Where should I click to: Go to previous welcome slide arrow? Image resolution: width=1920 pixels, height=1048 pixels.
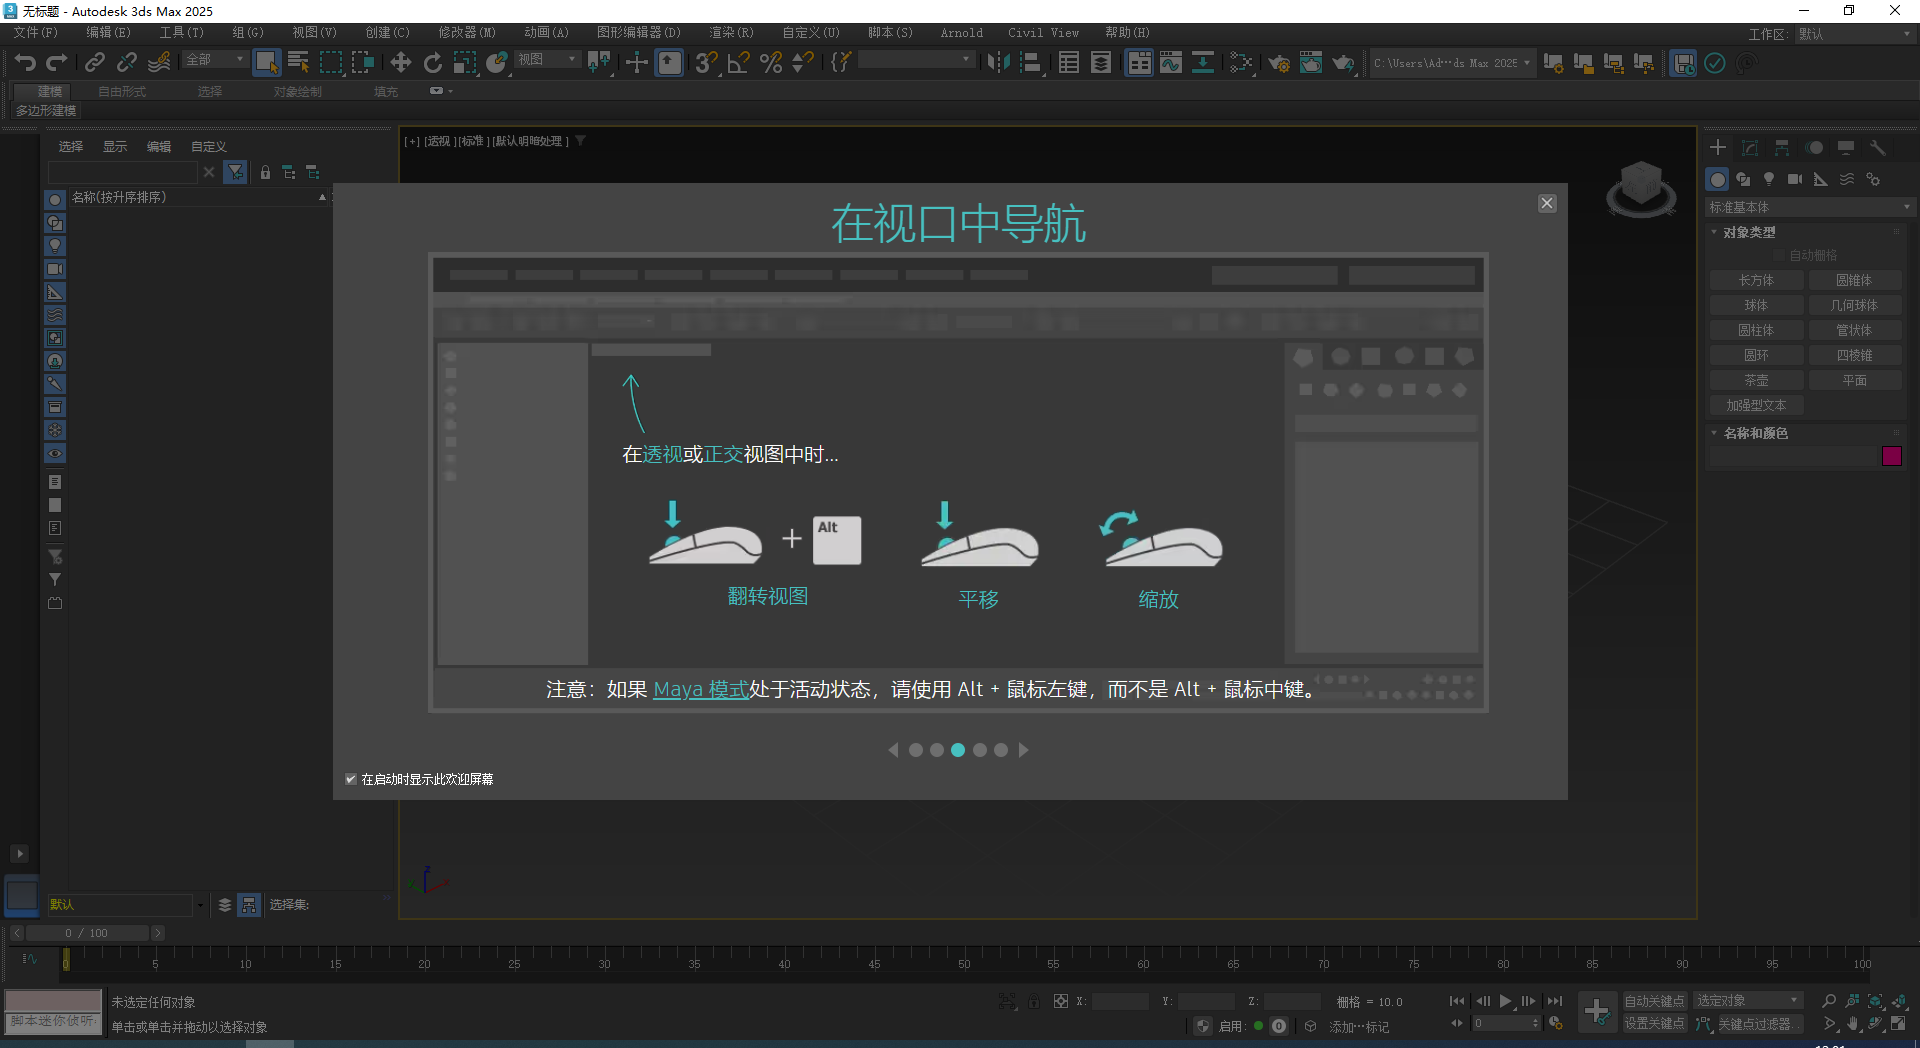(x=893, y=750)
